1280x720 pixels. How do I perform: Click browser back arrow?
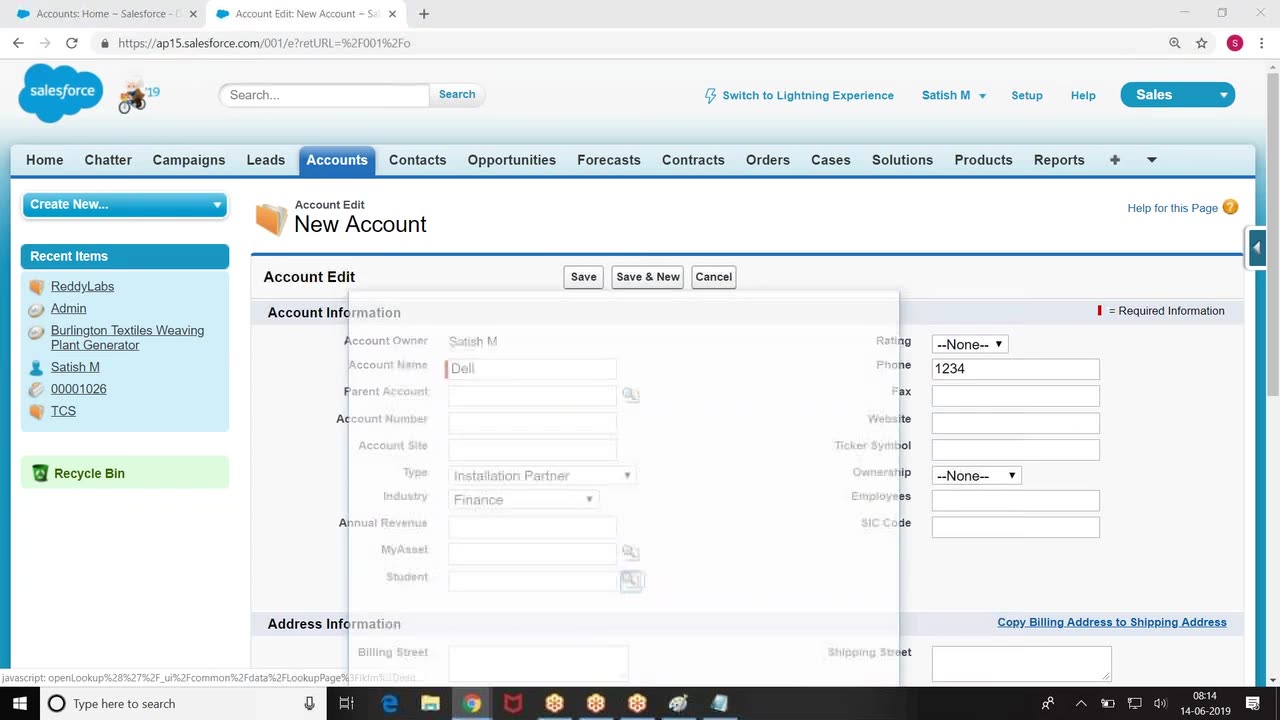click(18, 43)
